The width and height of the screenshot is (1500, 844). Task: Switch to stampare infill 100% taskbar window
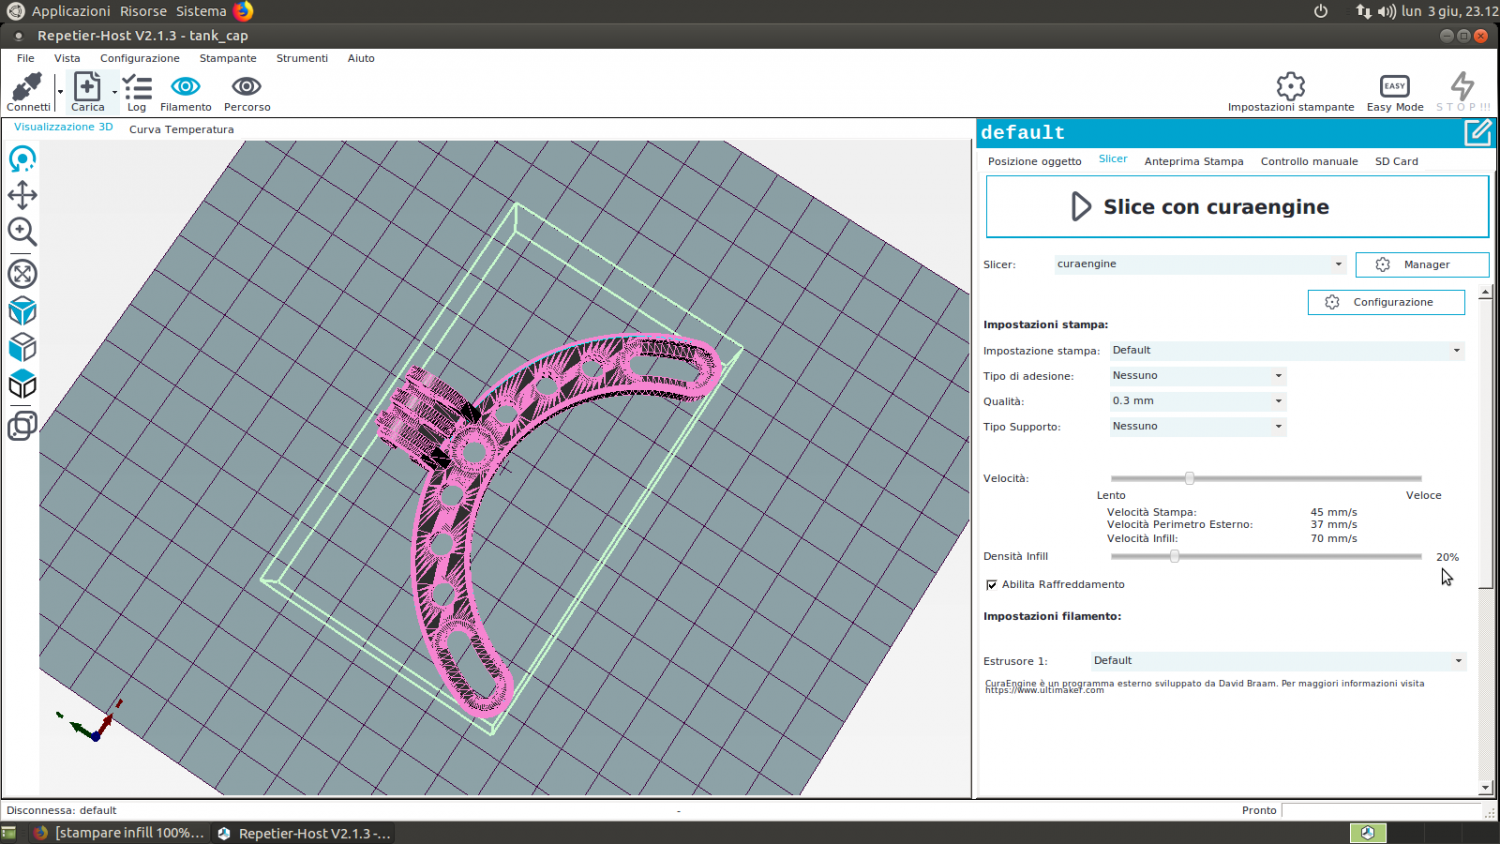click(x=119, y=833)
